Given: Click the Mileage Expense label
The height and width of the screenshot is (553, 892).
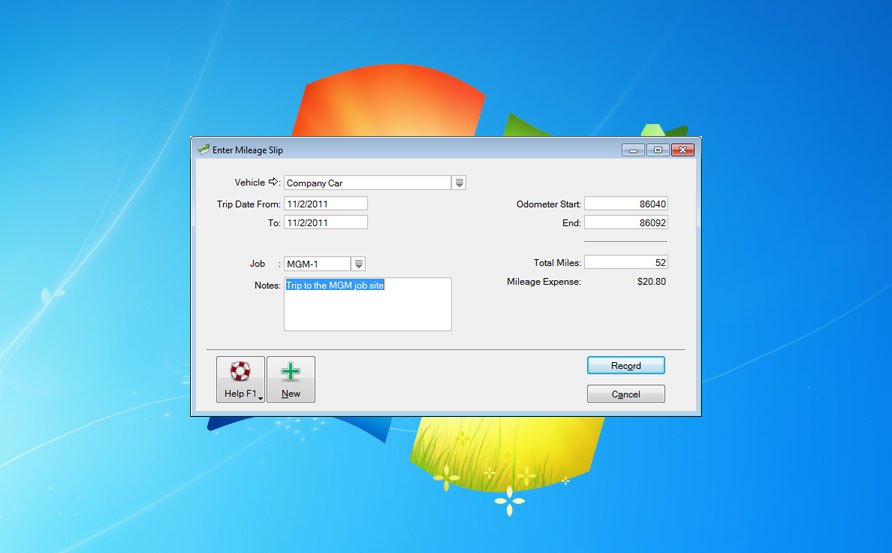Looking at the screenshot, I should [544, 282].
